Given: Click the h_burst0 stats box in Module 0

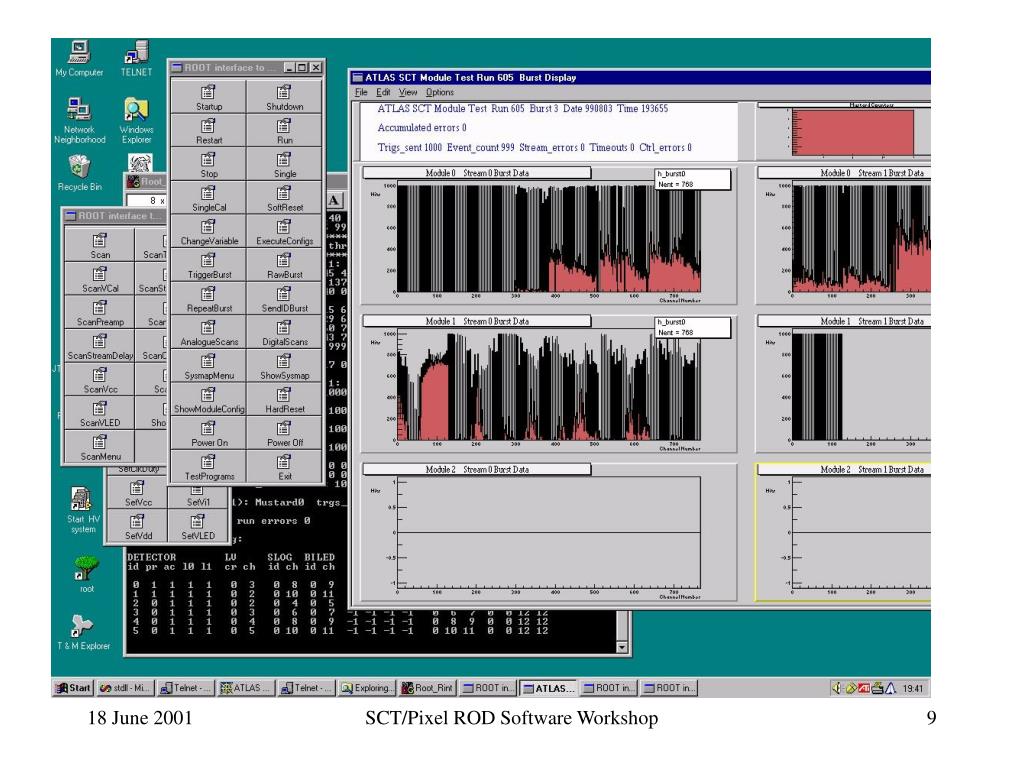Looking at the screenshot, I should click(692, 179).
